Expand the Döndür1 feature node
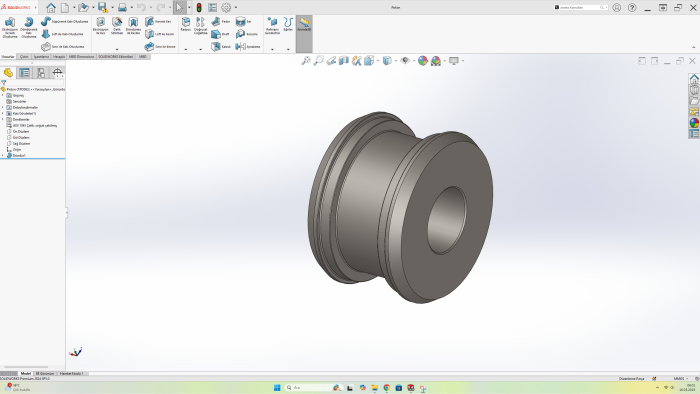 pos(3,155)
